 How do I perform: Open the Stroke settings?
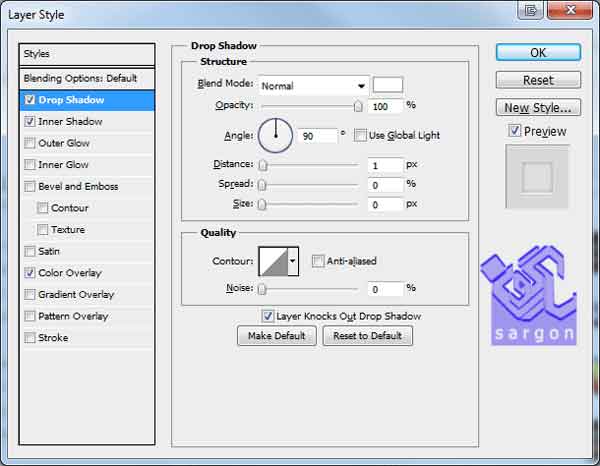pyautogui.click(x=53, y=337)
